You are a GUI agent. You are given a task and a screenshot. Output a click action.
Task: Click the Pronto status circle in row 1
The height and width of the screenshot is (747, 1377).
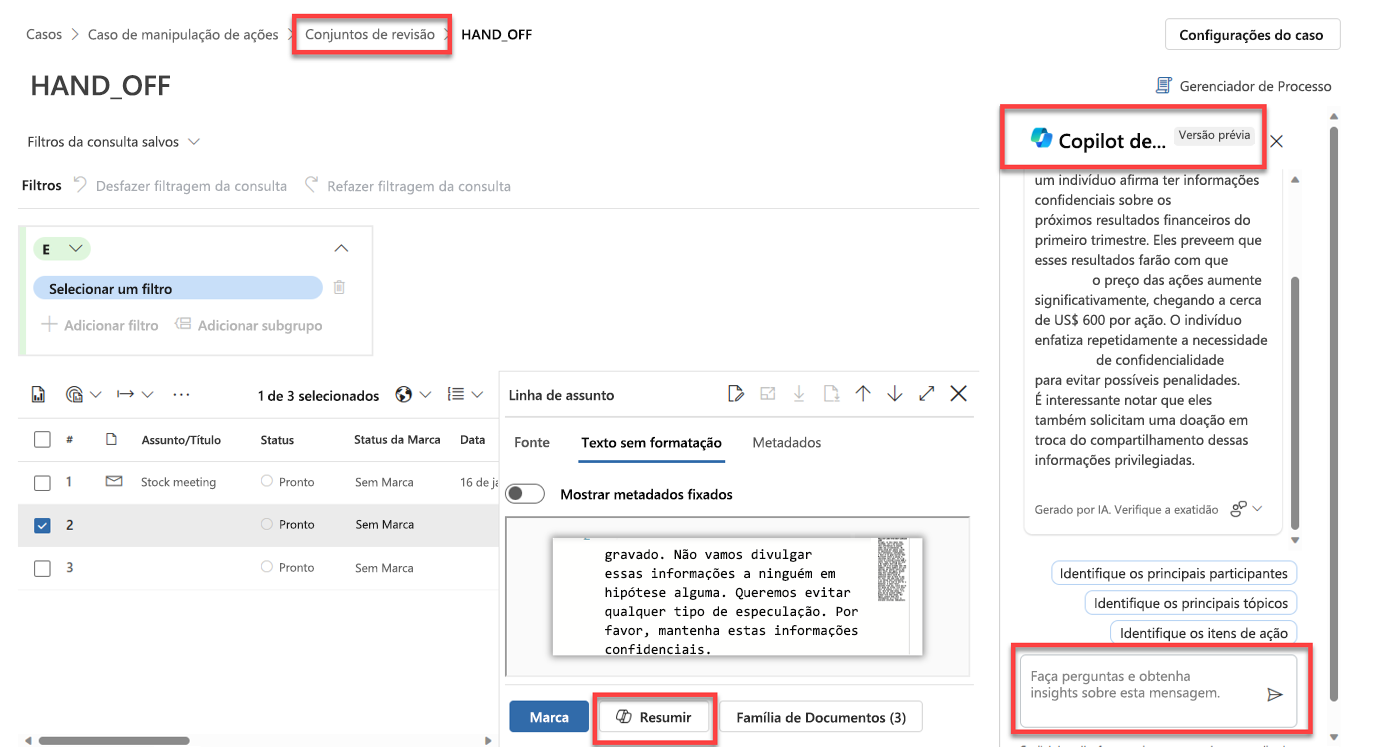click(x=267, y=481)
